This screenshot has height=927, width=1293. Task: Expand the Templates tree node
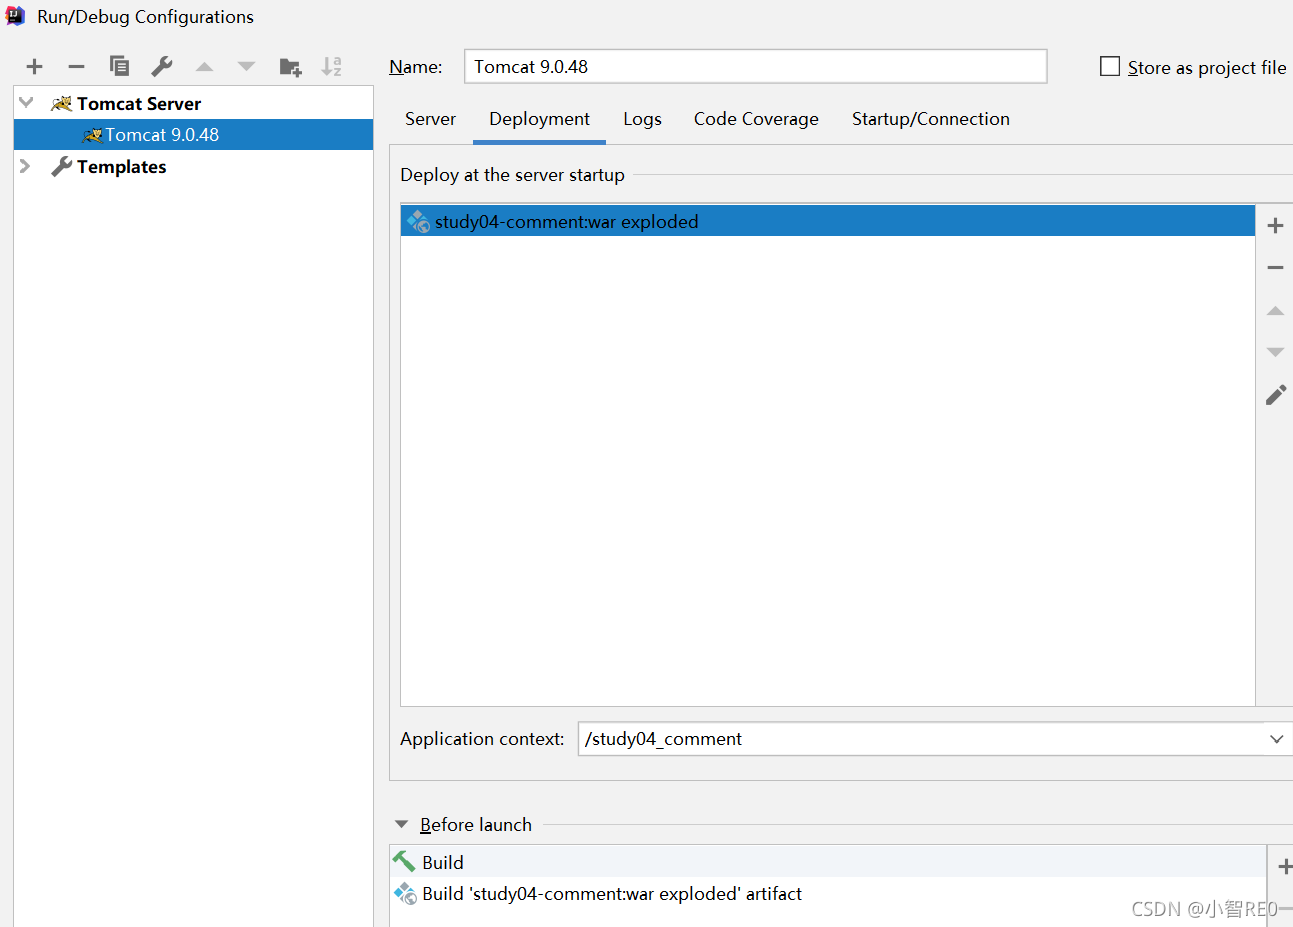25,166
